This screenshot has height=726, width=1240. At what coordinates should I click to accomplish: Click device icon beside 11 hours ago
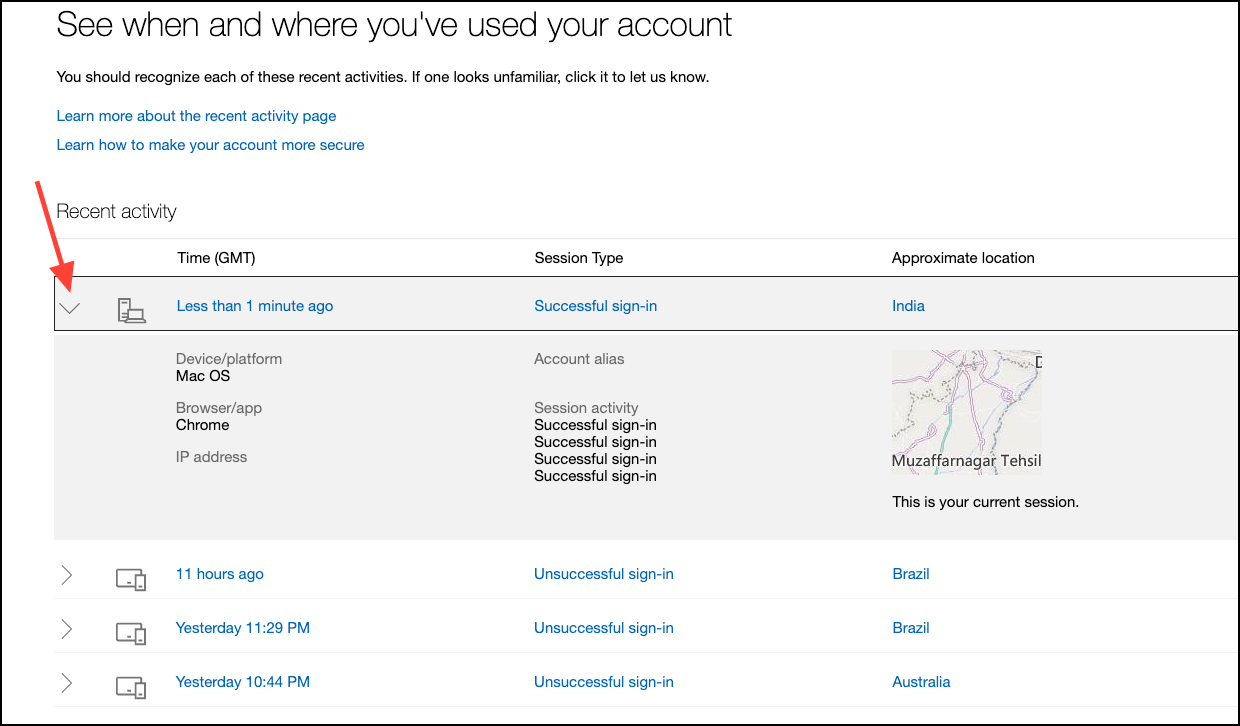pyautogui.click(x=131, y=579)
